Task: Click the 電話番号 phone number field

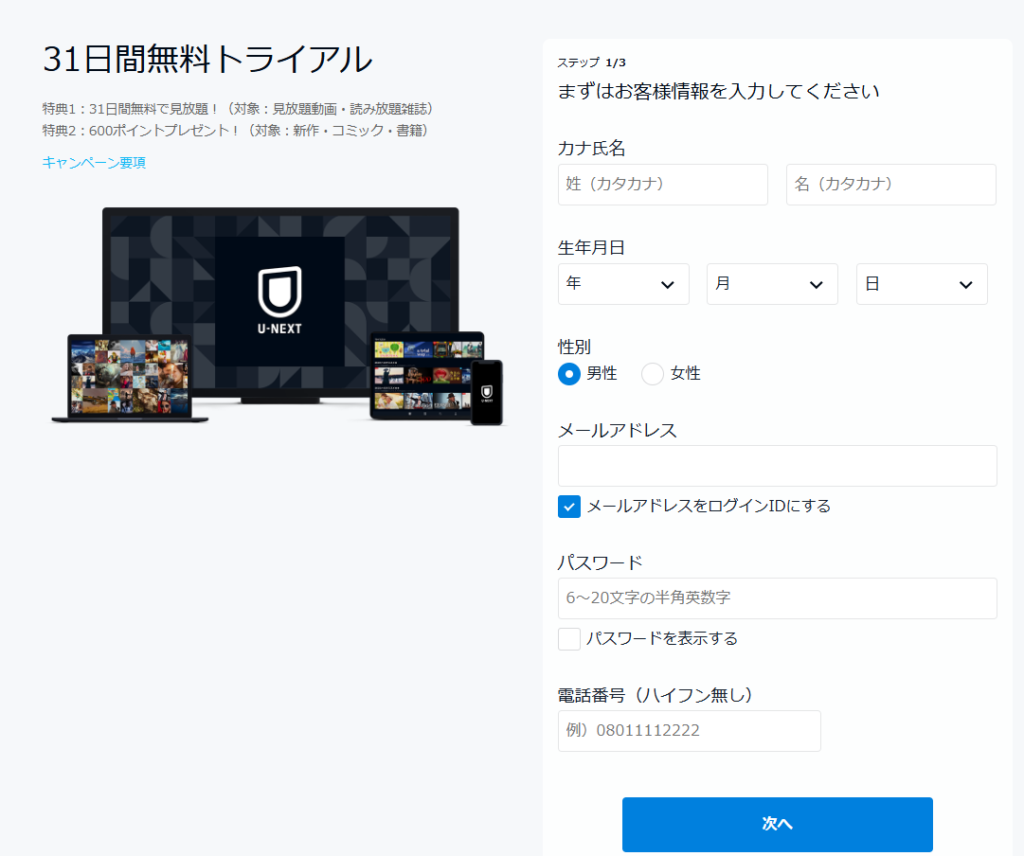Action: point(689,731)
